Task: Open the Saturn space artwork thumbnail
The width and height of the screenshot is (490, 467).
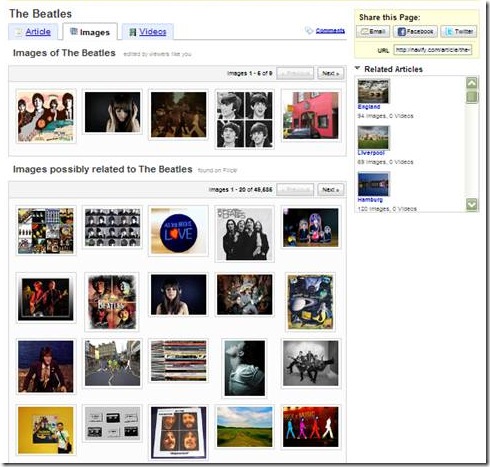Action: coord(310,302)
